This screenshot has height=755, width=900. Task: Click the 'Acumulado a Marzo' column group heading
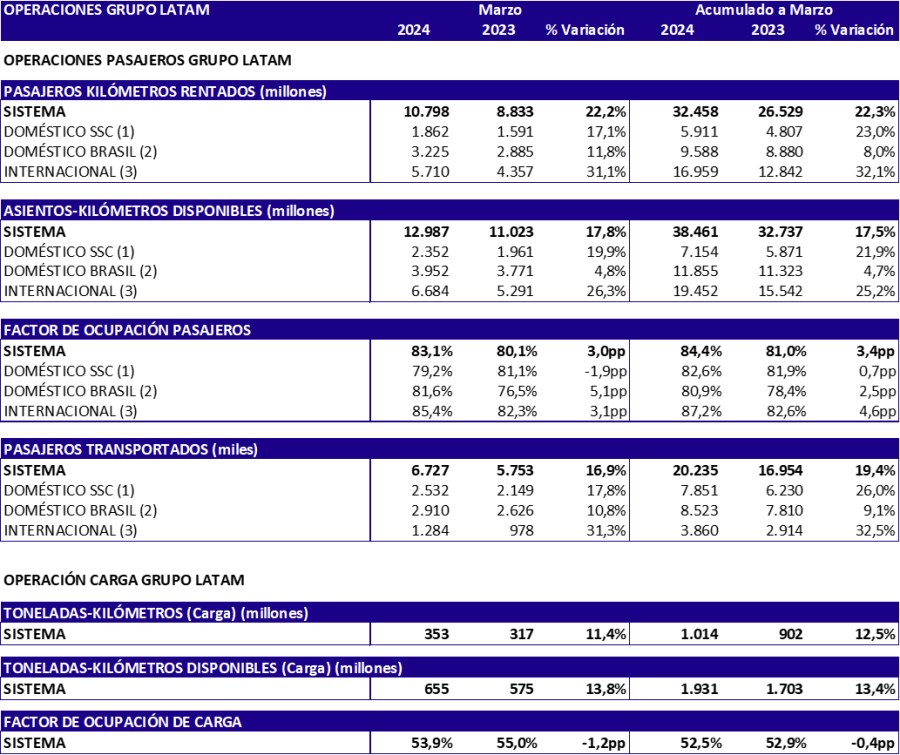pos(764,10)
